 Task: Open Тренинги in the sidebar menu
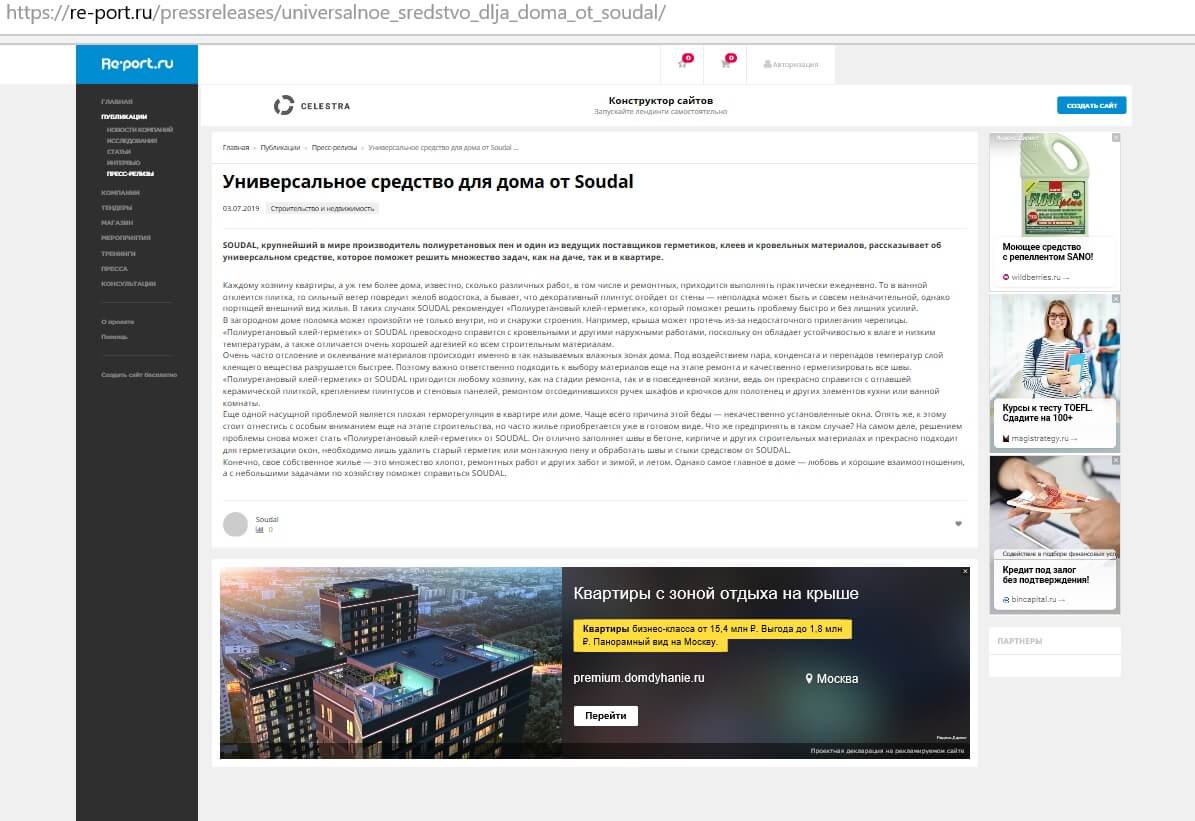(x=118, y=253)
